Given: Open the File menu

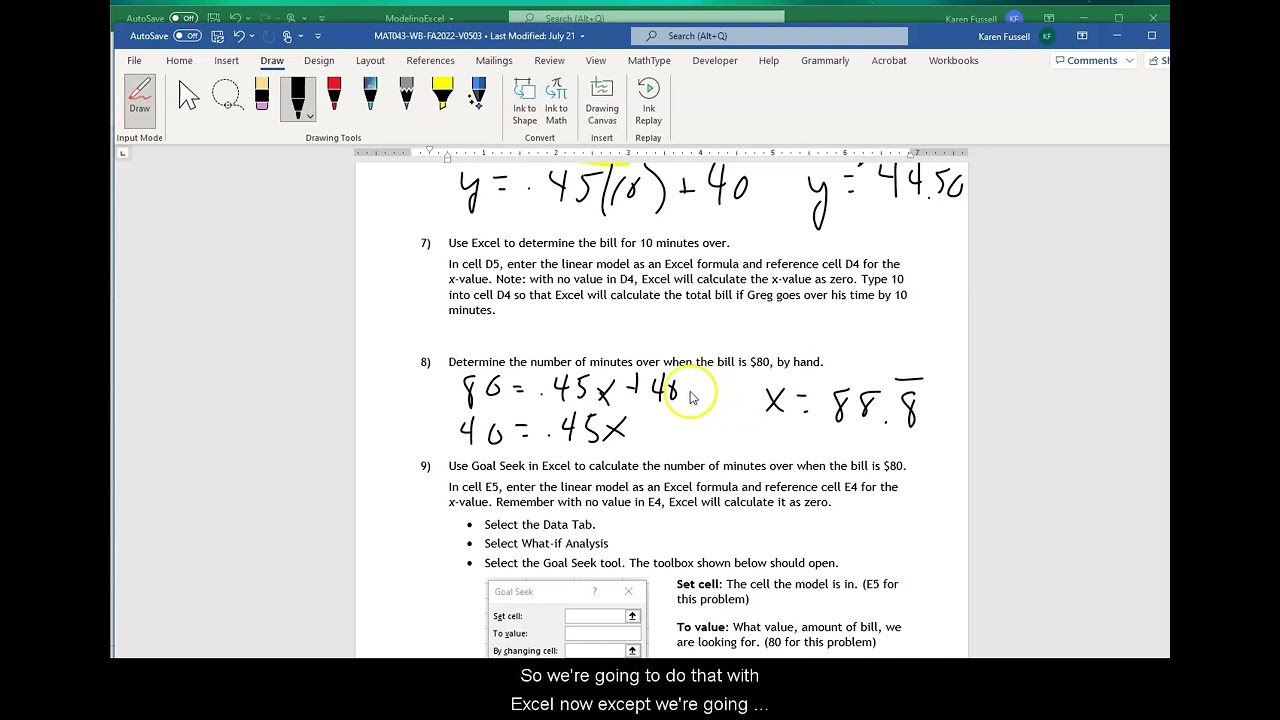Looking at the screenshot, I should 134,61.
